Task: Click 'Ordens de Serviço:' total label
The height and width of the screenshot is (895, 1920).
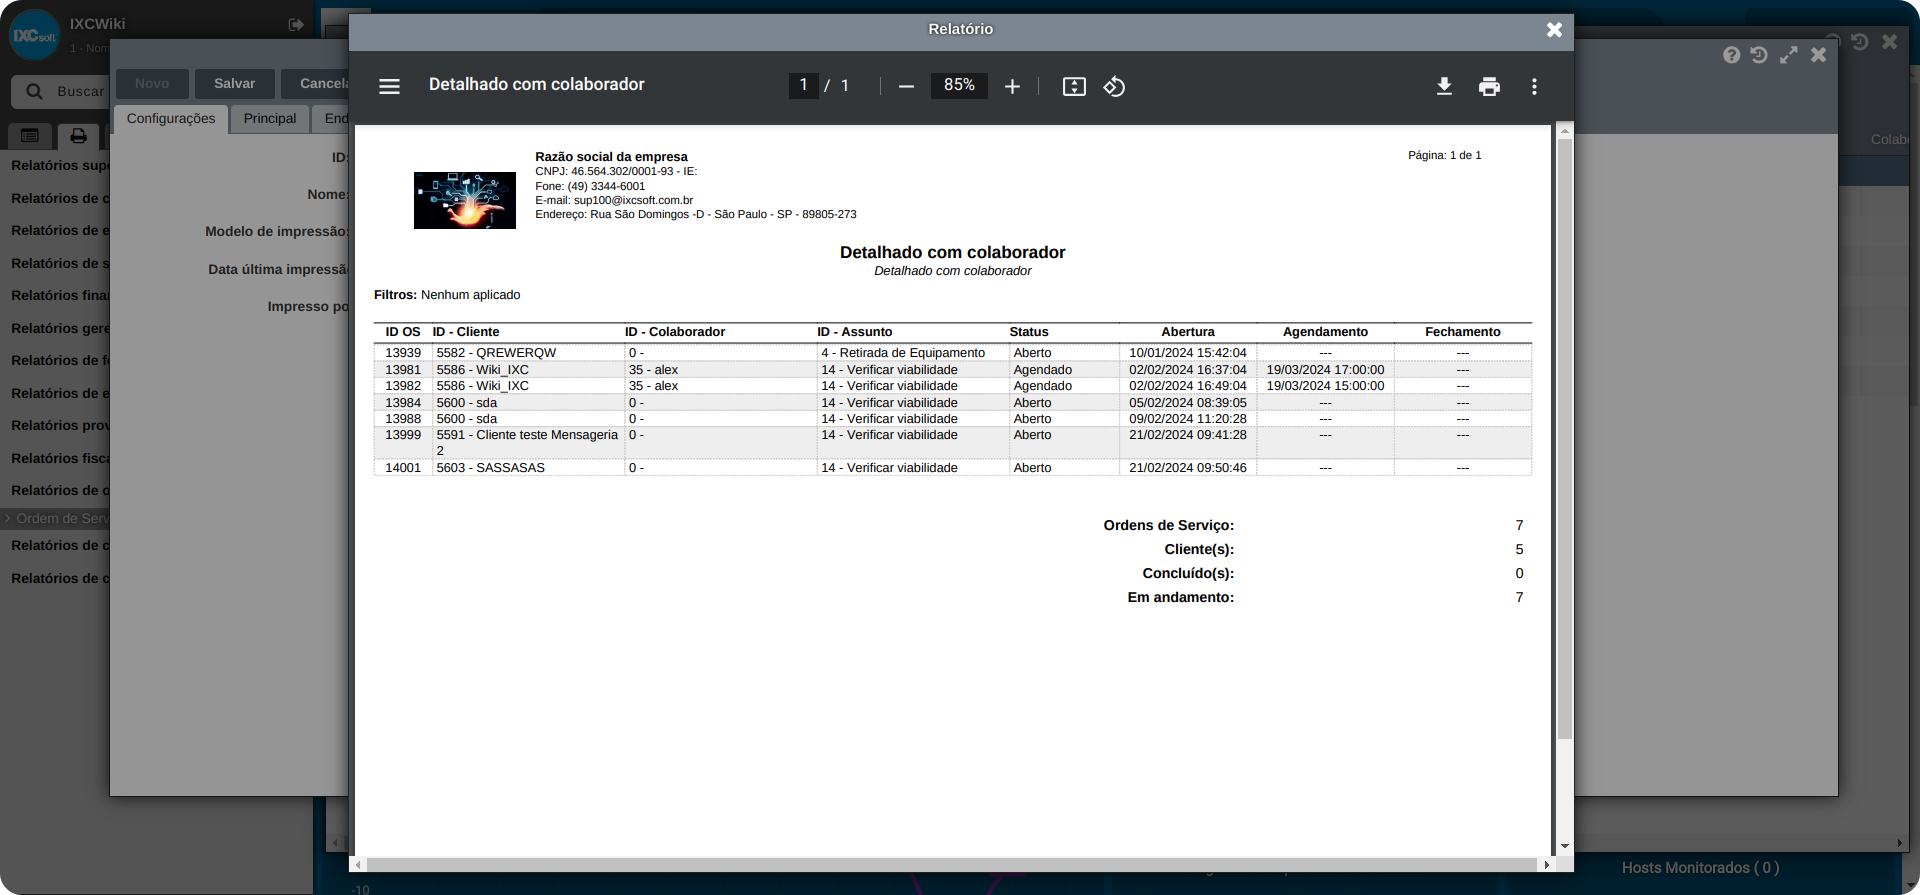Action: (x=1169, y=525)
